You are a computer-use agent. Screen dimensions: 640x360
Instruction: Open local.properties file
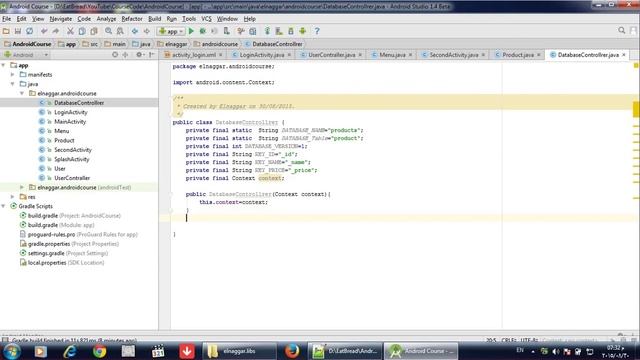point(62,262)
